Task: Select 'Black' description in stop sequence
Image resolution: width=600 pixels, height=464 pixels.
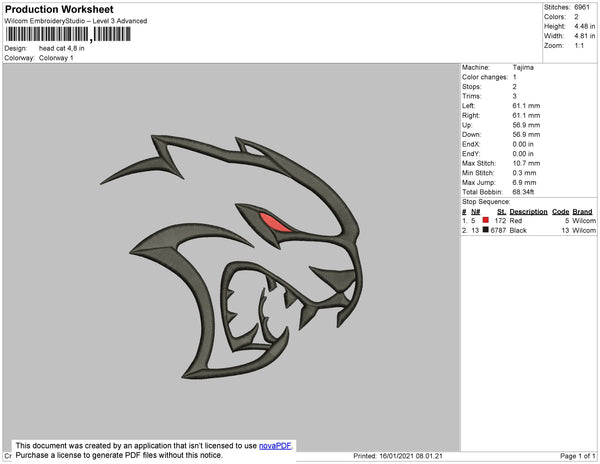Action: click(x=518, y=230)
